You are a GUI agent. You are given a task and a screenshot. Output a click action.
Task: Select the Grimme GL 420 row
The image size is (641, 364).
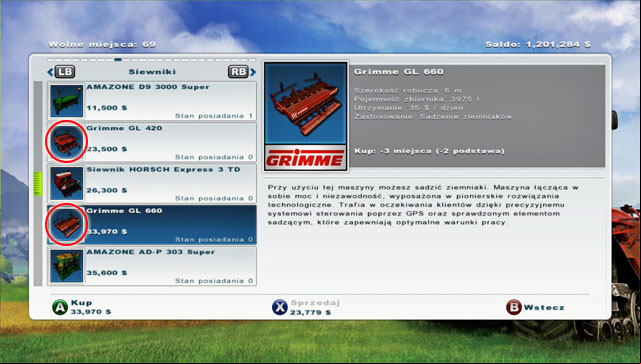152,142
